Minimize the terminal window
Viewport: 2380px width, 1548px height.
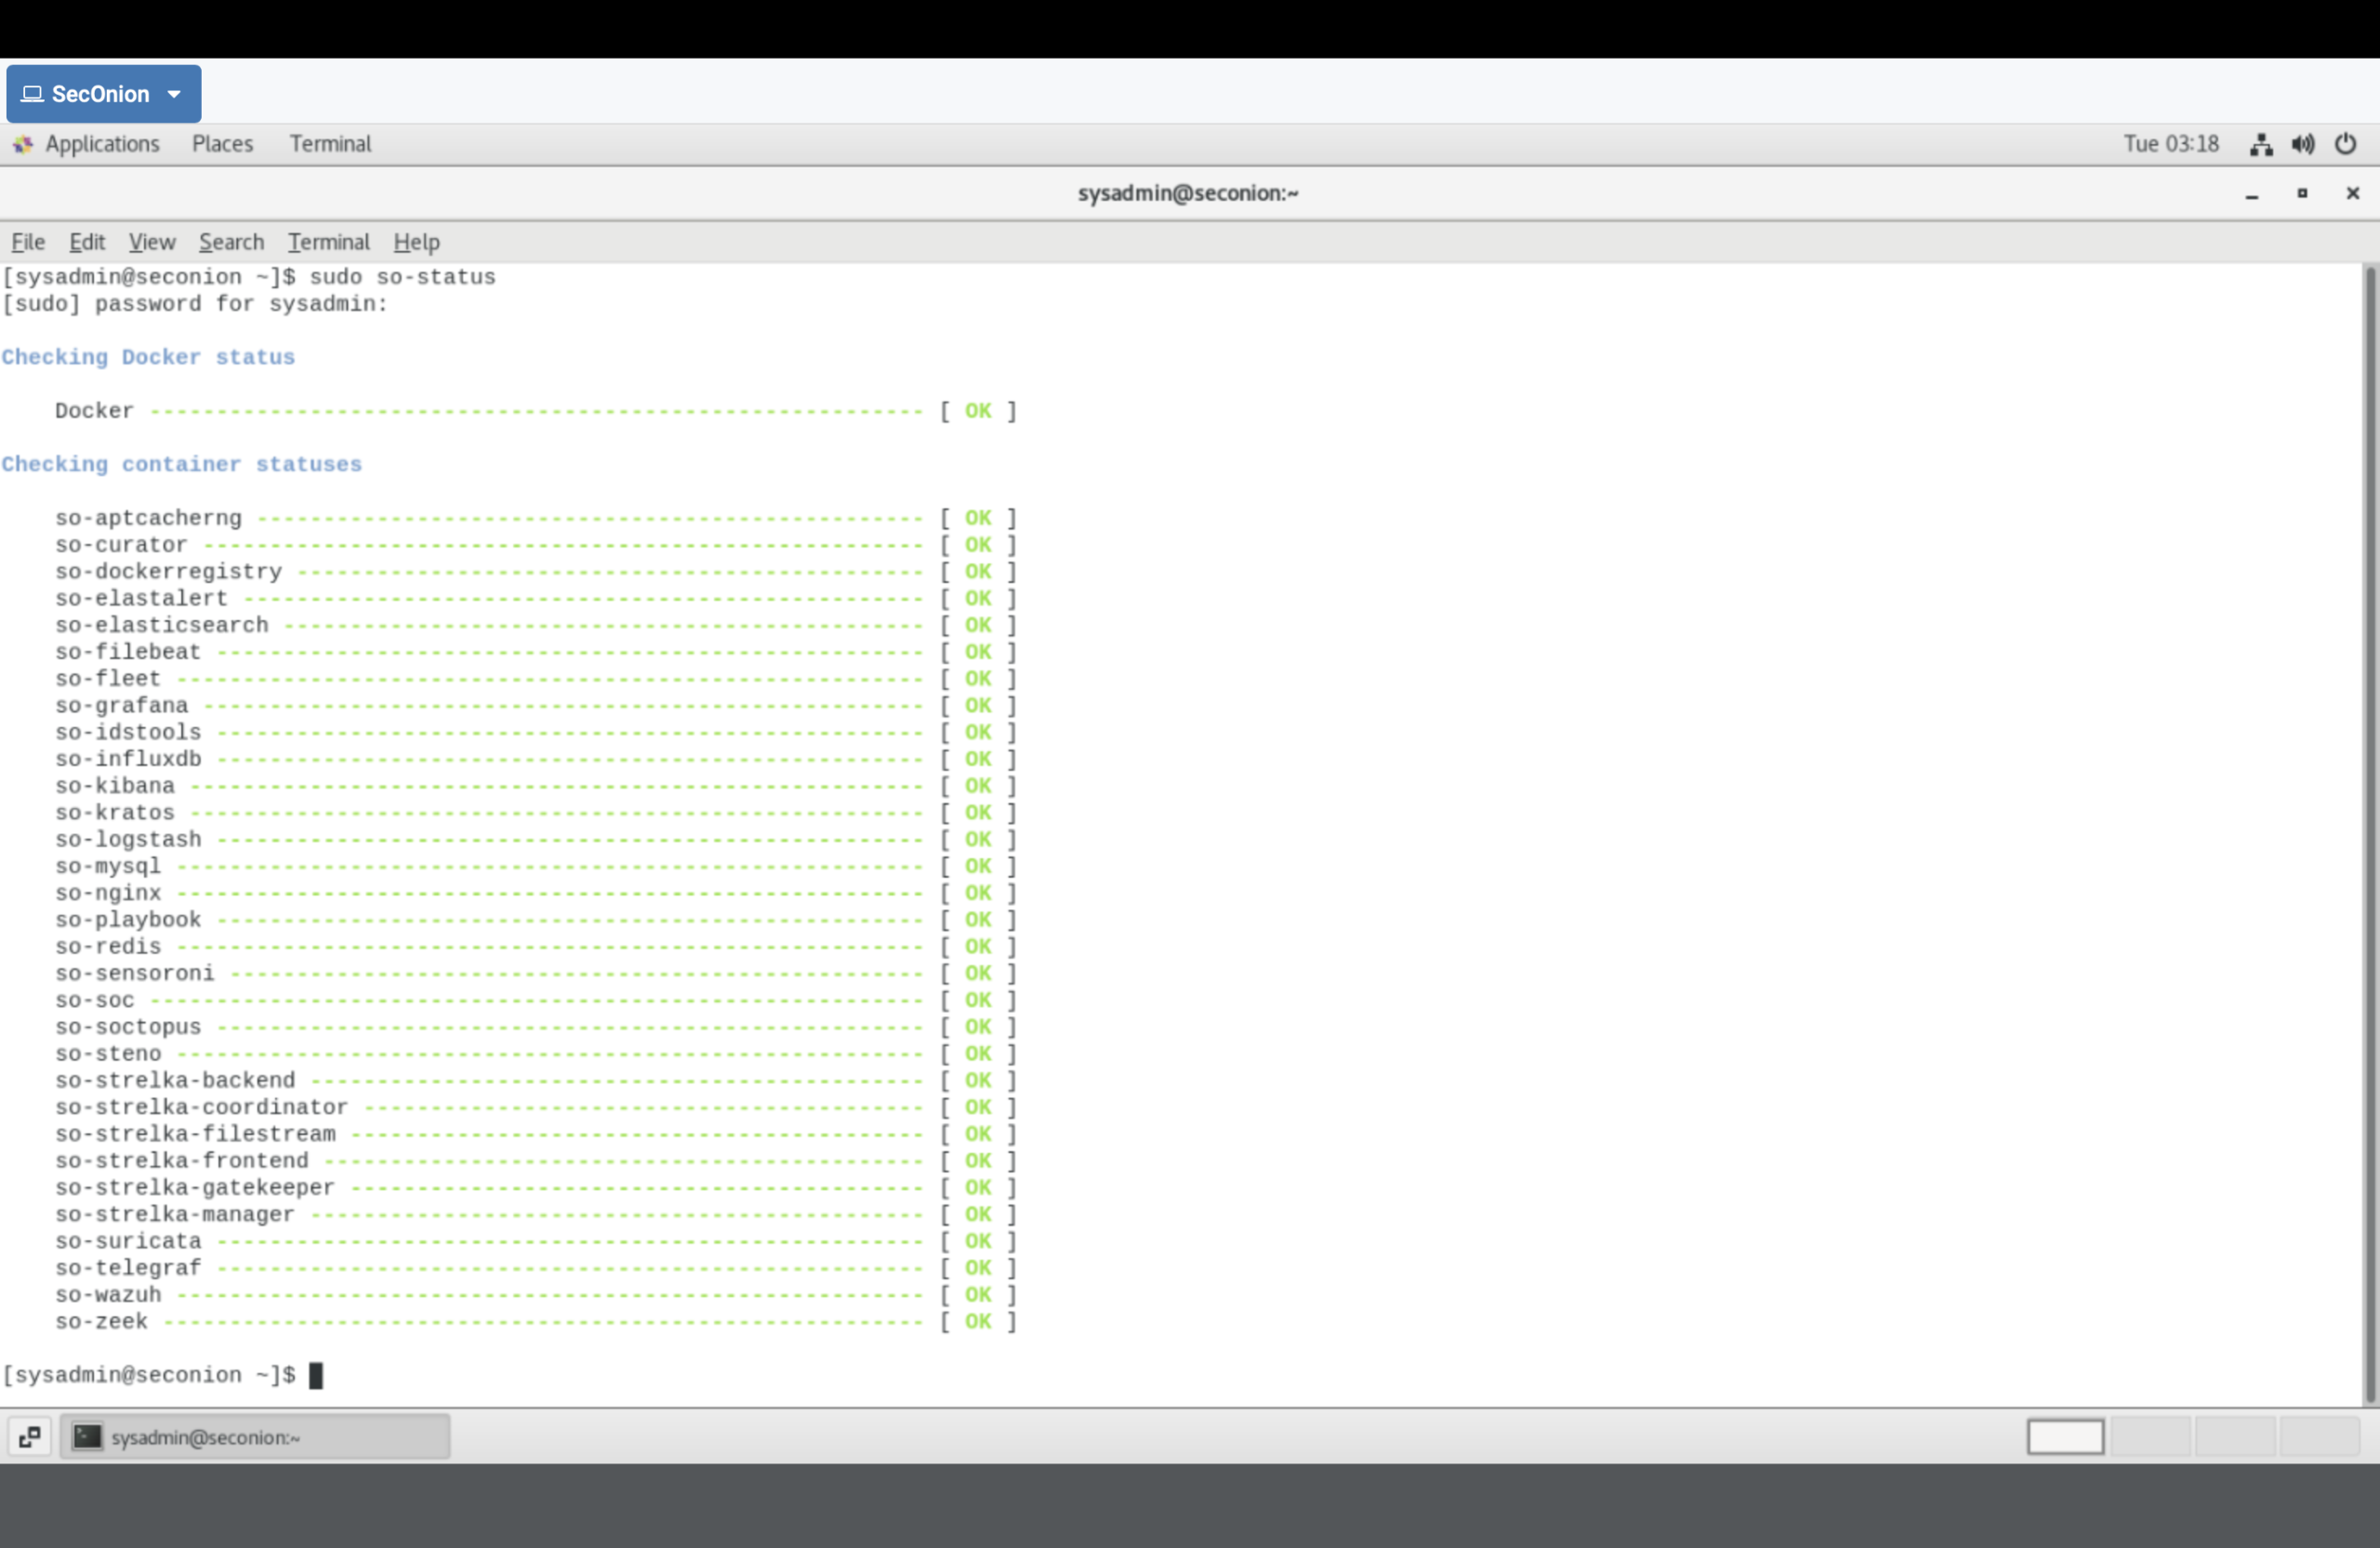[x=2251, y=194]
